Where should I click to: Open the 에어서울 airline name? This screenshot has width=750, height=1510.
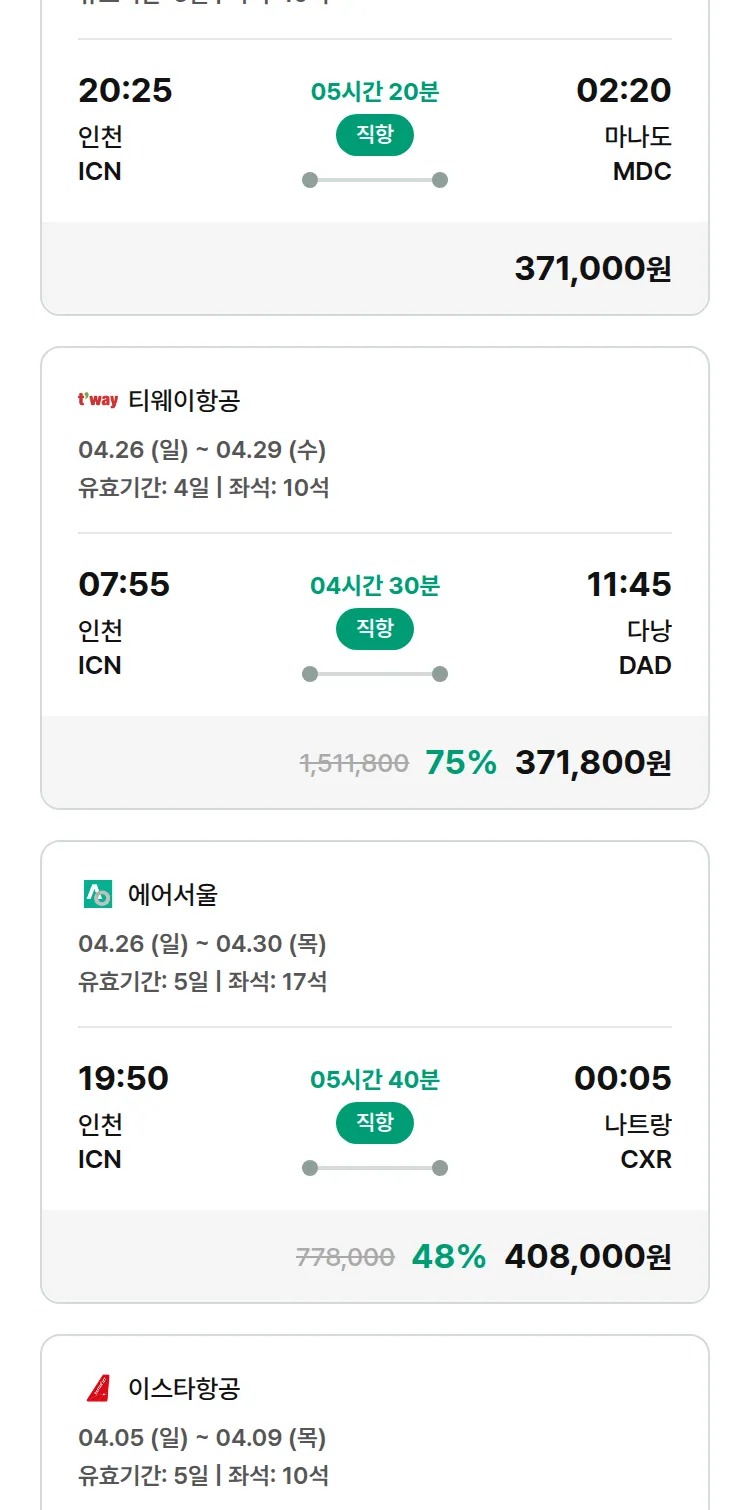coord(172,894)
